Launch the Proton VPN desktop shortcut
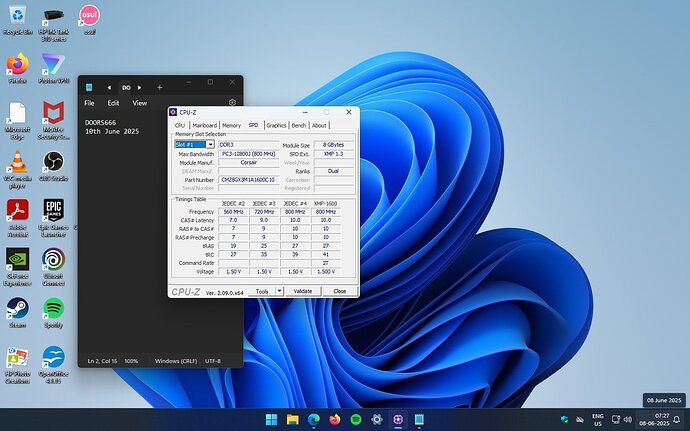This screenshot has width=690, height=431. point(54,69)
